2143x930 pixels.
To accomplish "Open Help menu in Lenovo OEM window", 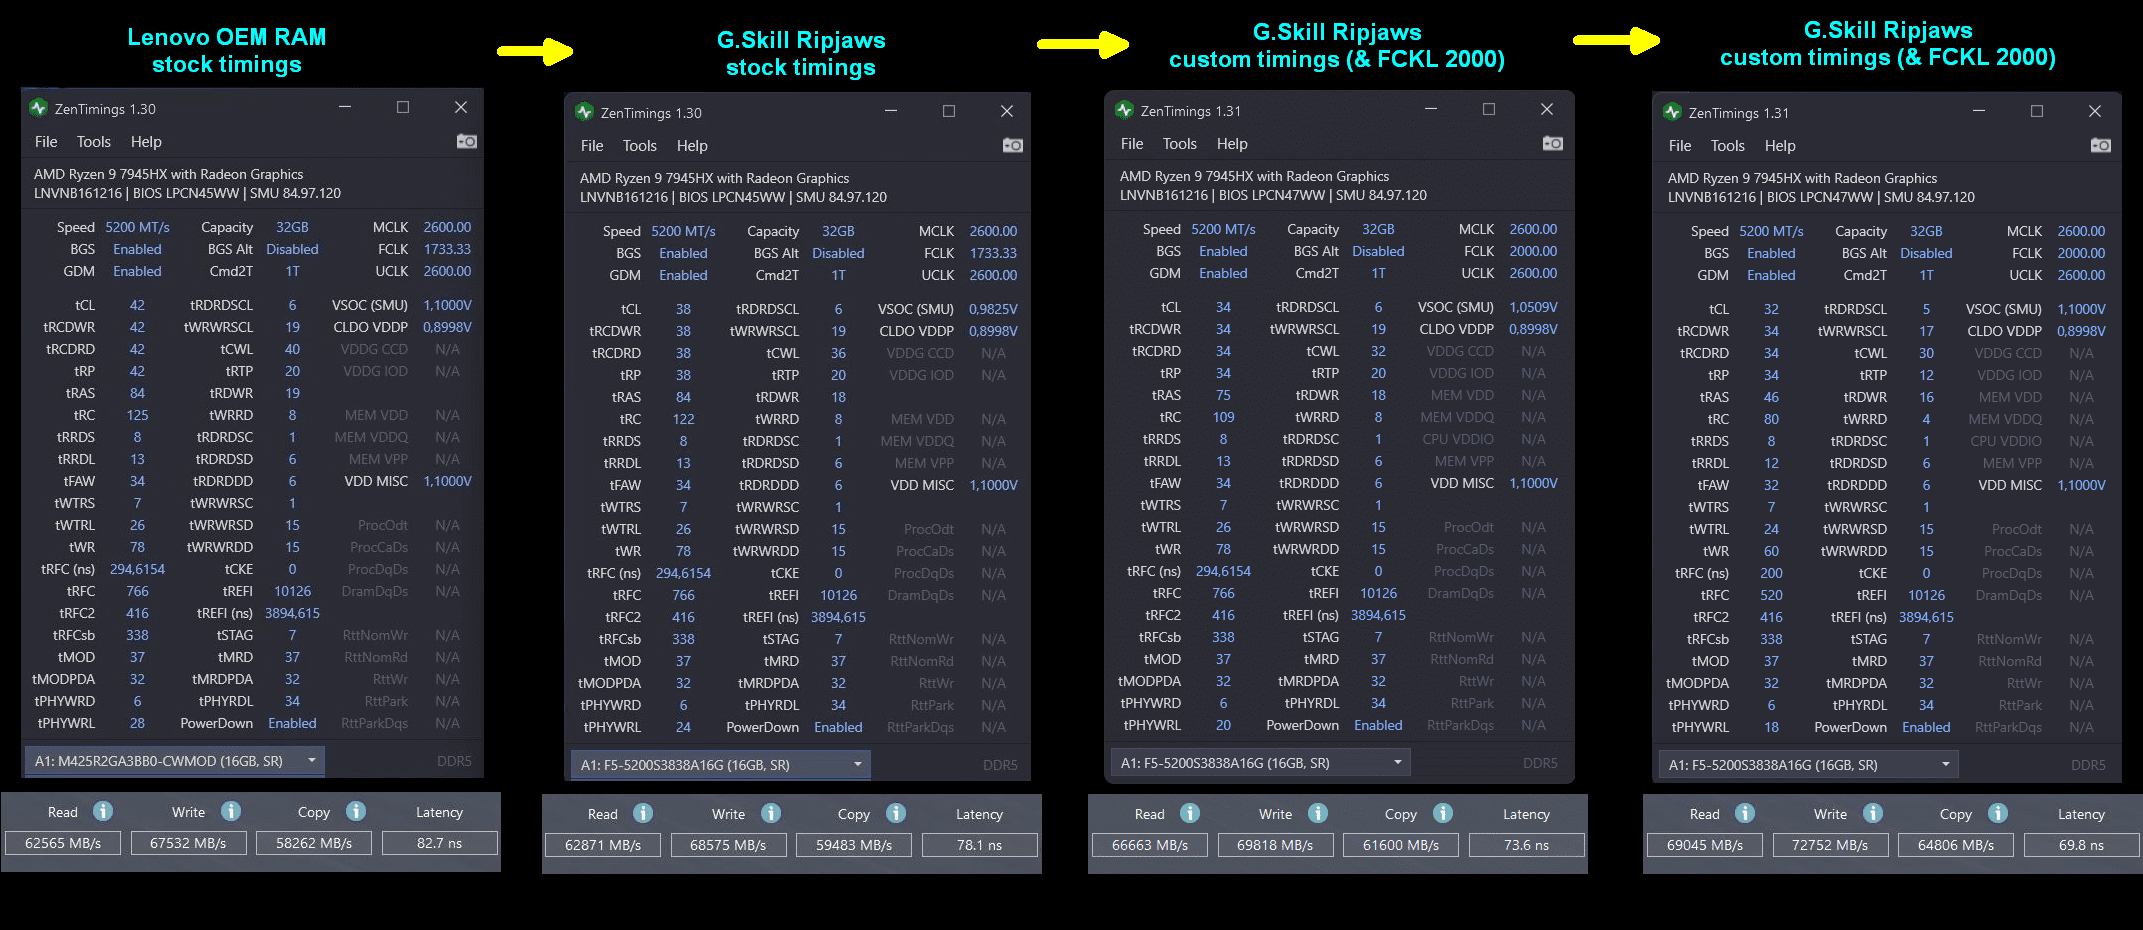I will (146, 142).
